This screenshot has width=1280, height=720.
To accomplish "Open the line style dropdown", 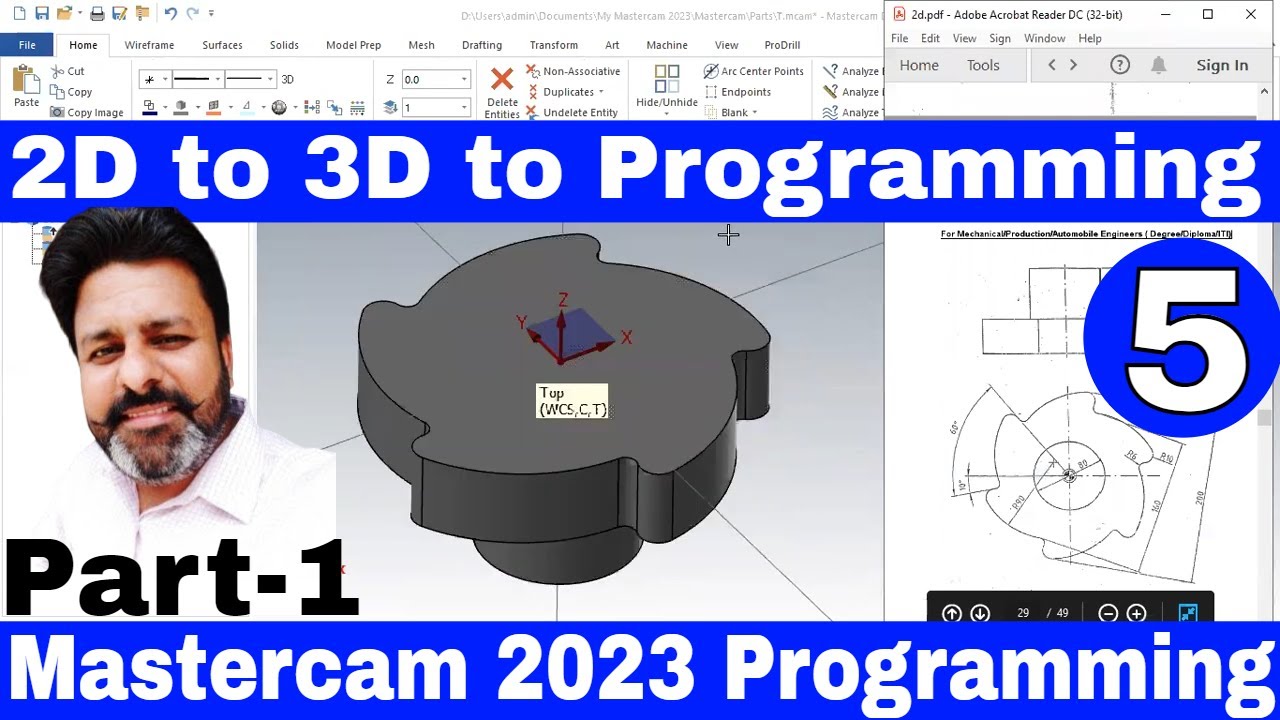I will coord(217,79).
